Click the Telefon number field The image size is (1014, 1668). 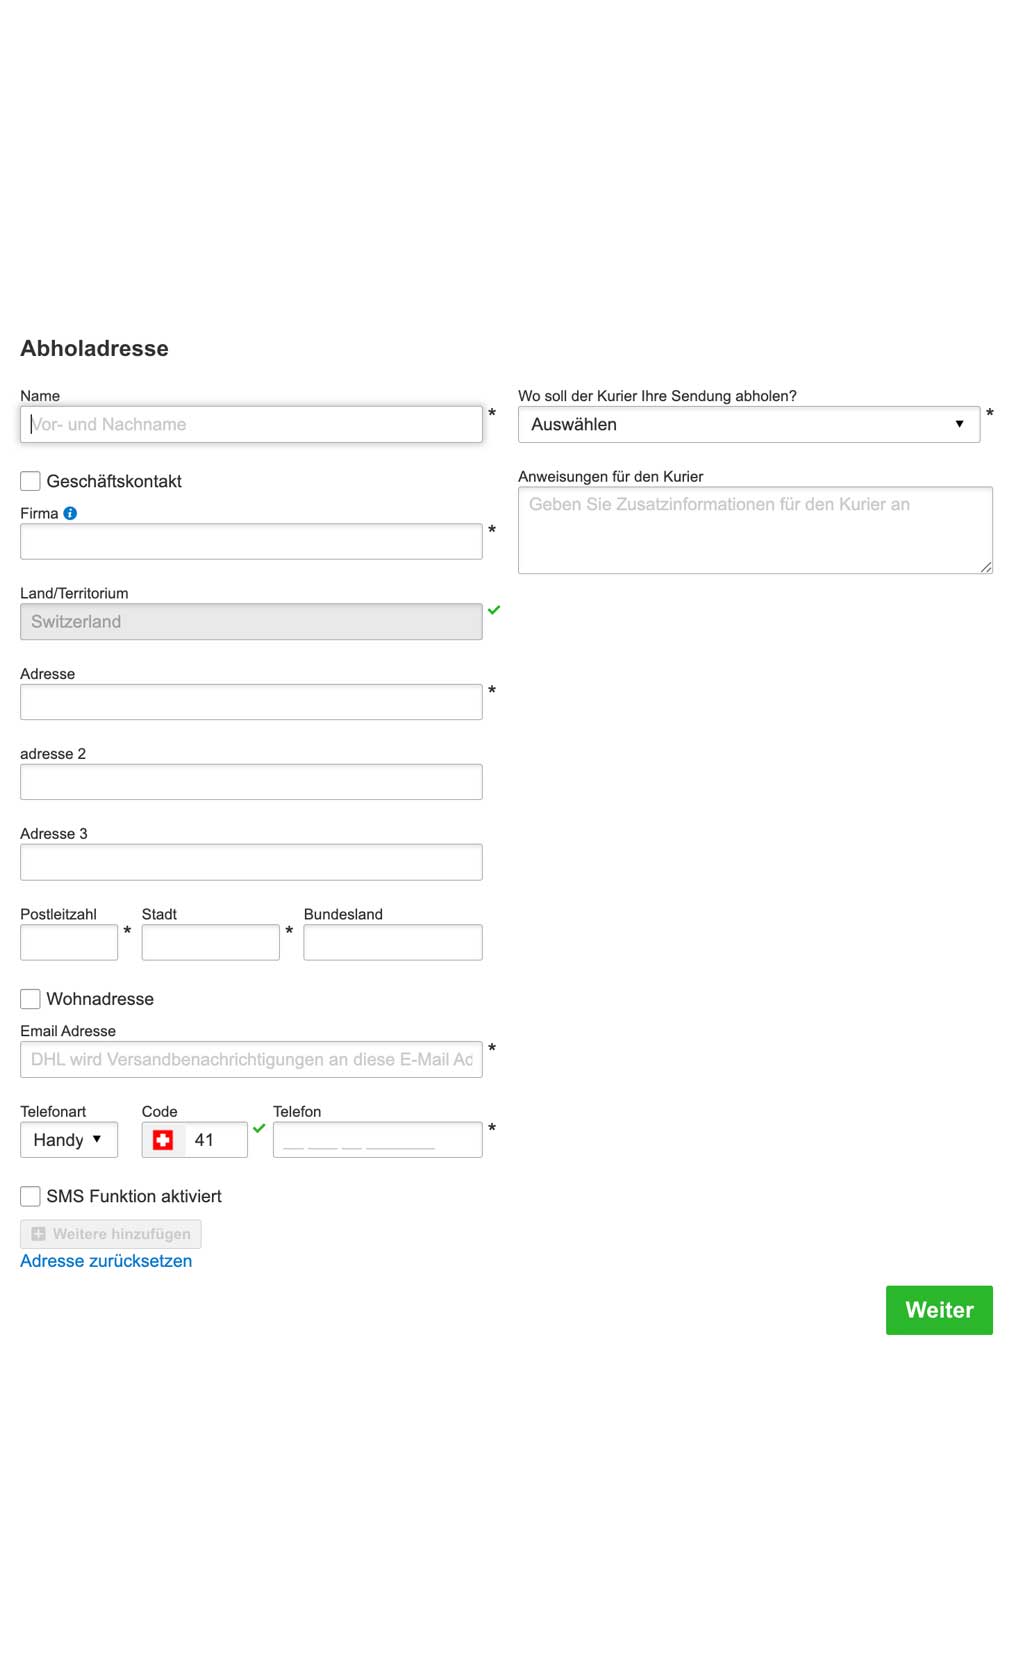click(x=377, y=1140)
